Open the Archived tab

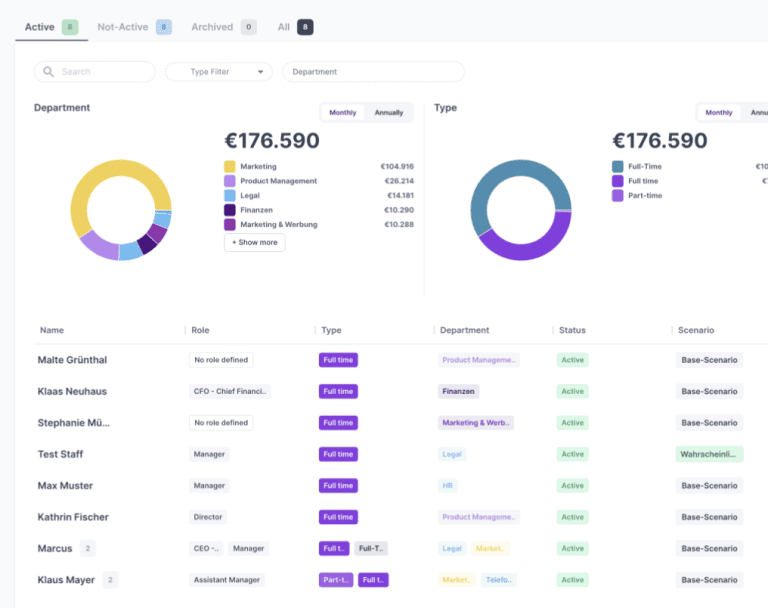pos(224,27)
